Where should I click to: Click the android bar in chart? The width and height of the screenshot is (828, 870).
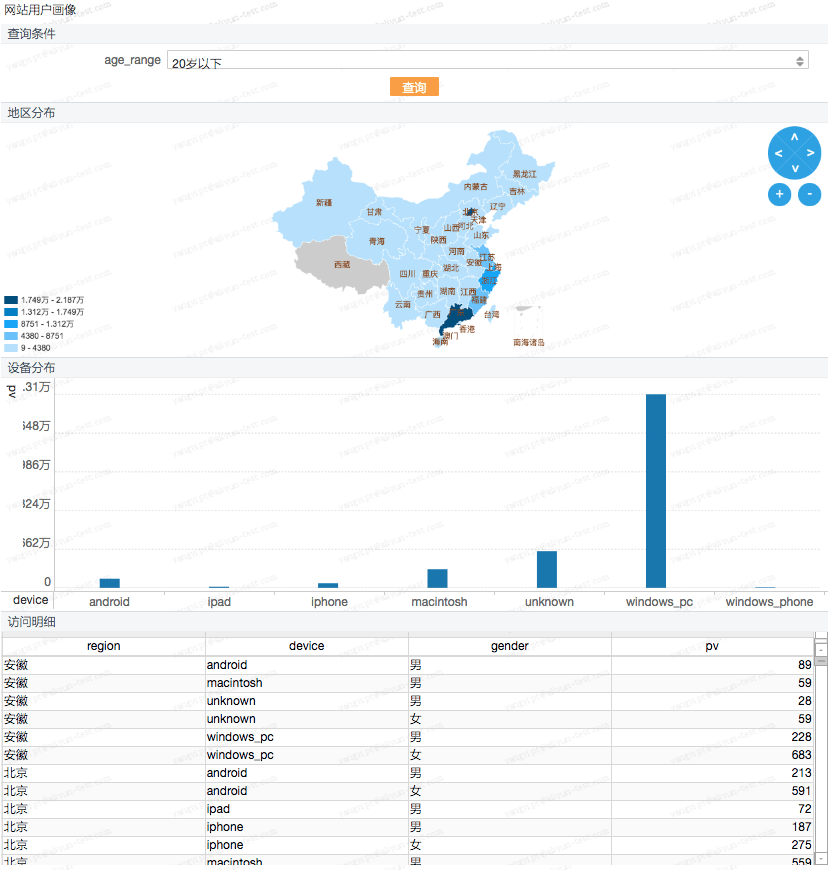(x=110, y=583)
